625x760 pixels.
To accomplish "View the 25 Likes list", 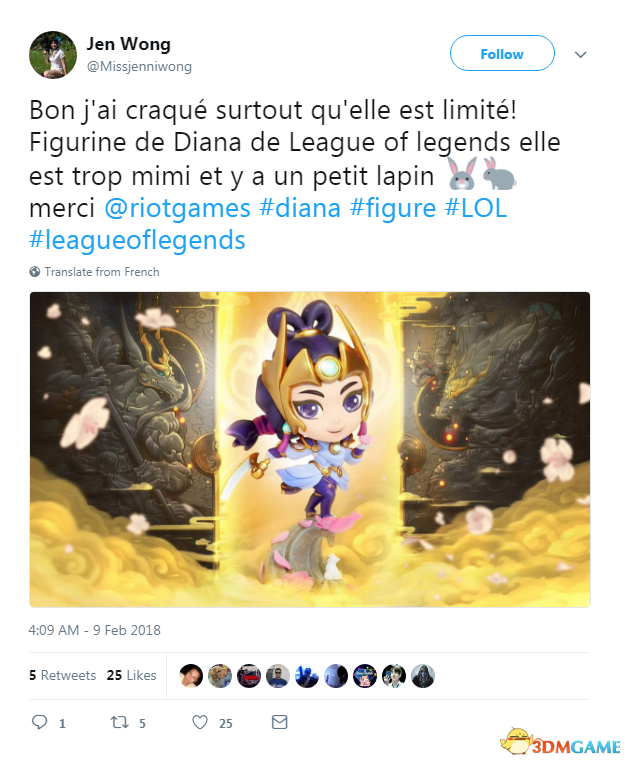I will pyautogui.click(x=131, y=675).
